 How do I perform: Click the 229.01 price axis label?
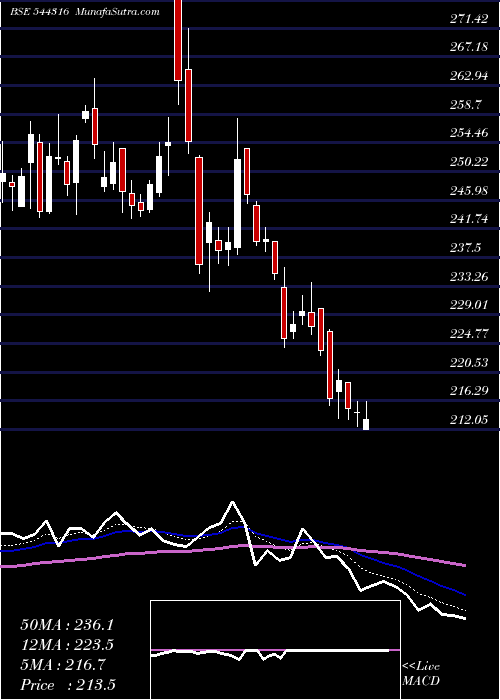[x=469, y=305]
